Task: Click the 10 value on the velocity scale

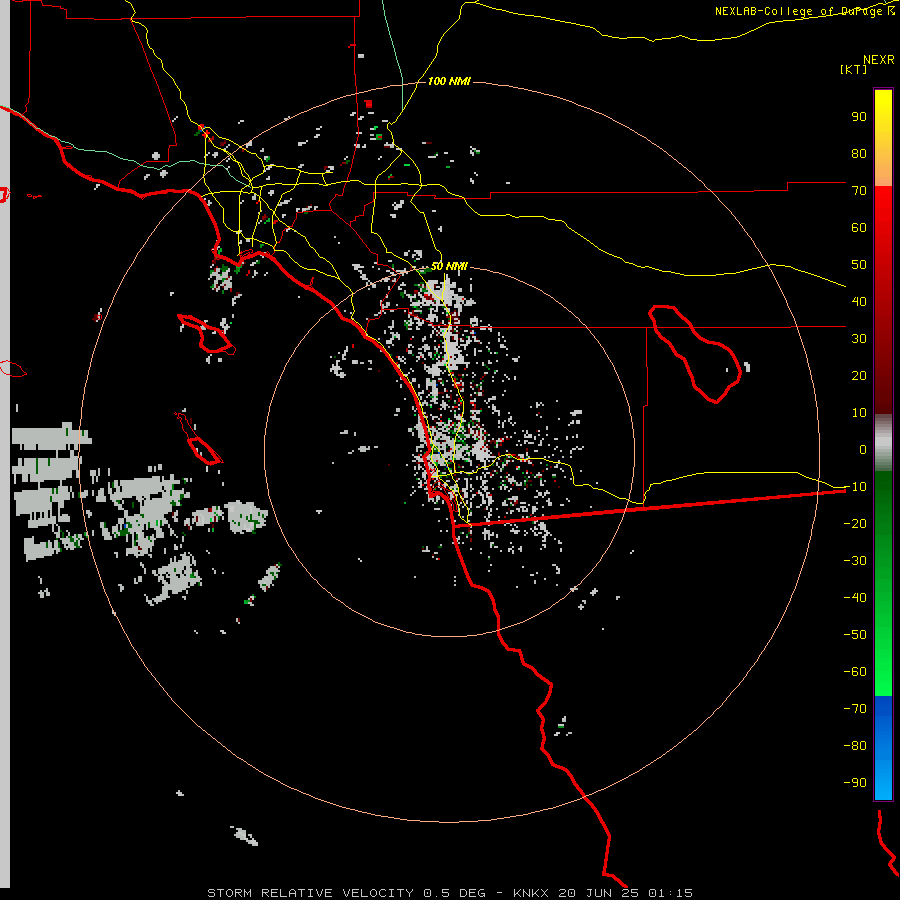Action: [859, 413]
